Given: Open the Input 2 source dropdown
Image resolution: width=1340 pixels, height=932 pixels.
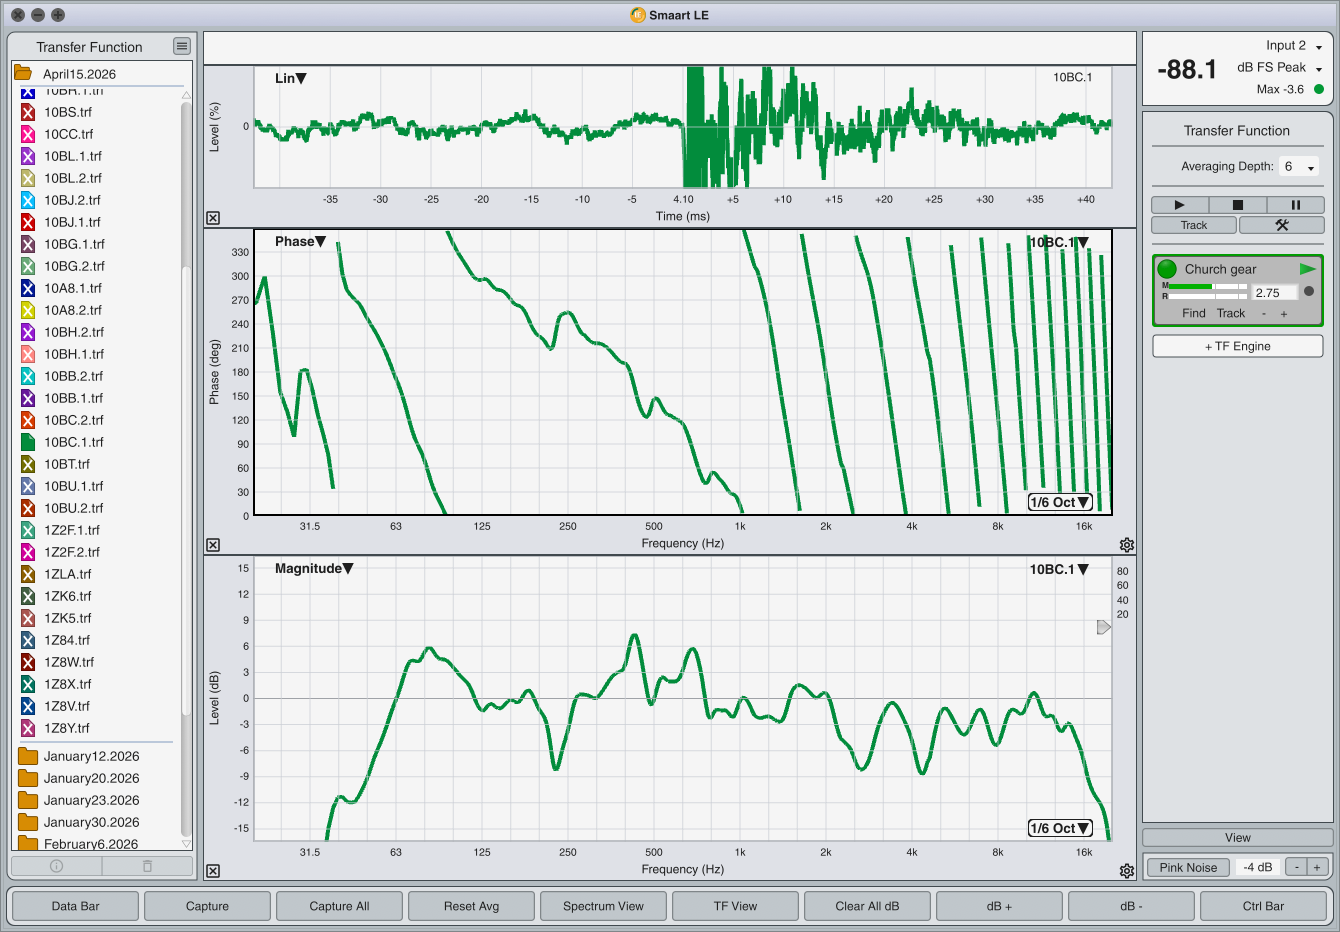Looking at the screenshot, I should (x=1294, y=45).
